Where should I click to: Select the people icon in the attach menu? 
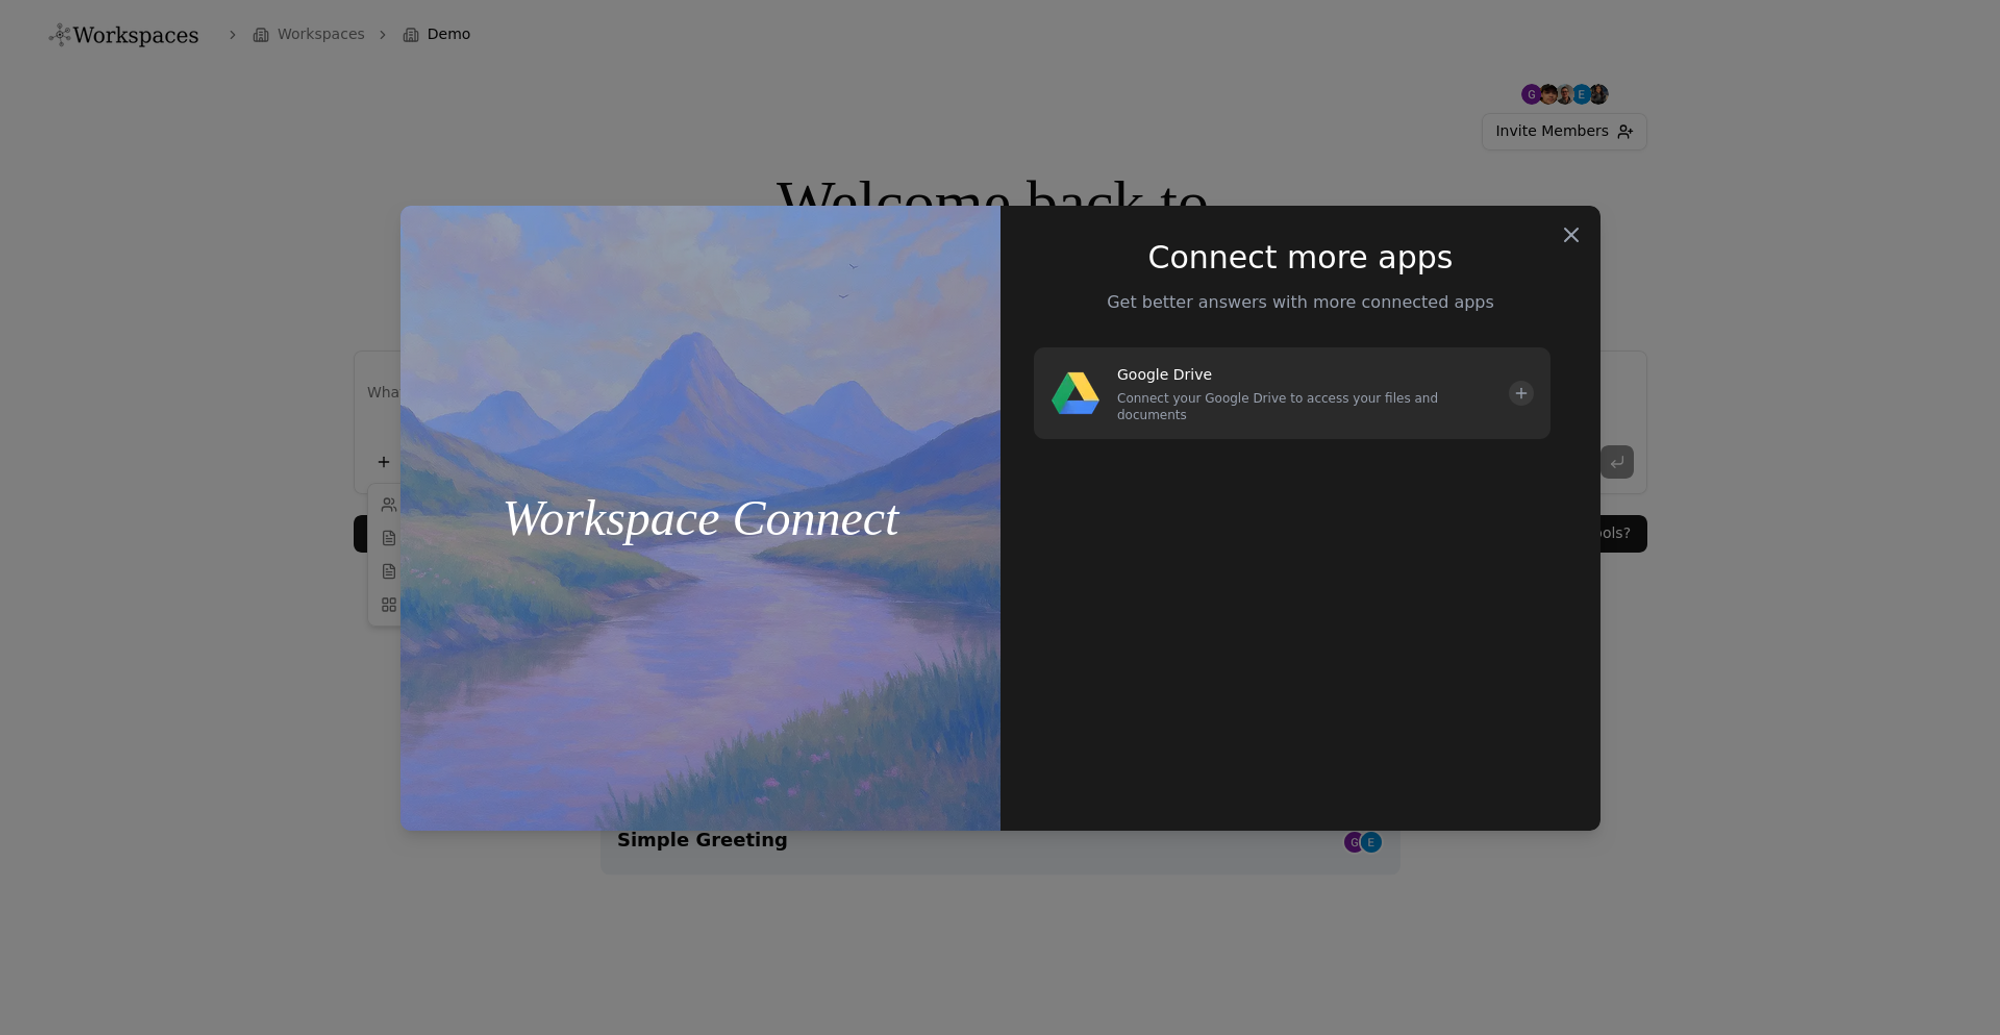(x=389, y=504)
